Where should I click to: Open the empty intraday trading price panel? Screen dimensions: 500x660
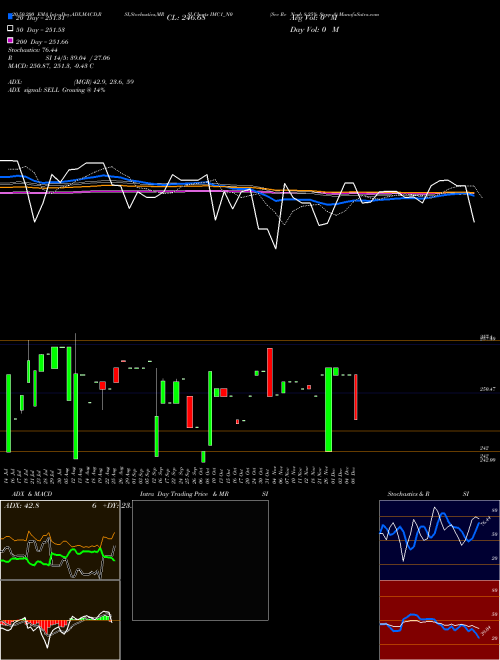click(x=200, y=560)
